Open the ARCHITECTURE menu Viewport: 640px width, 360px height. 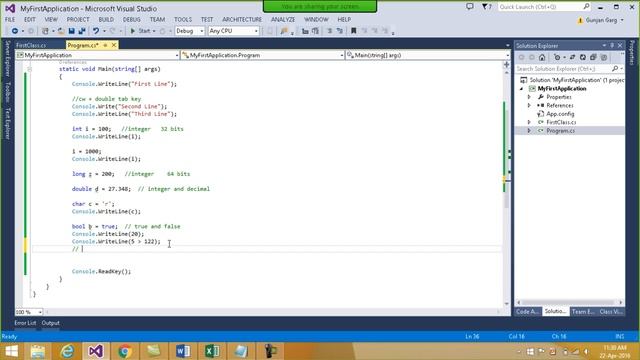coord(242,20)
